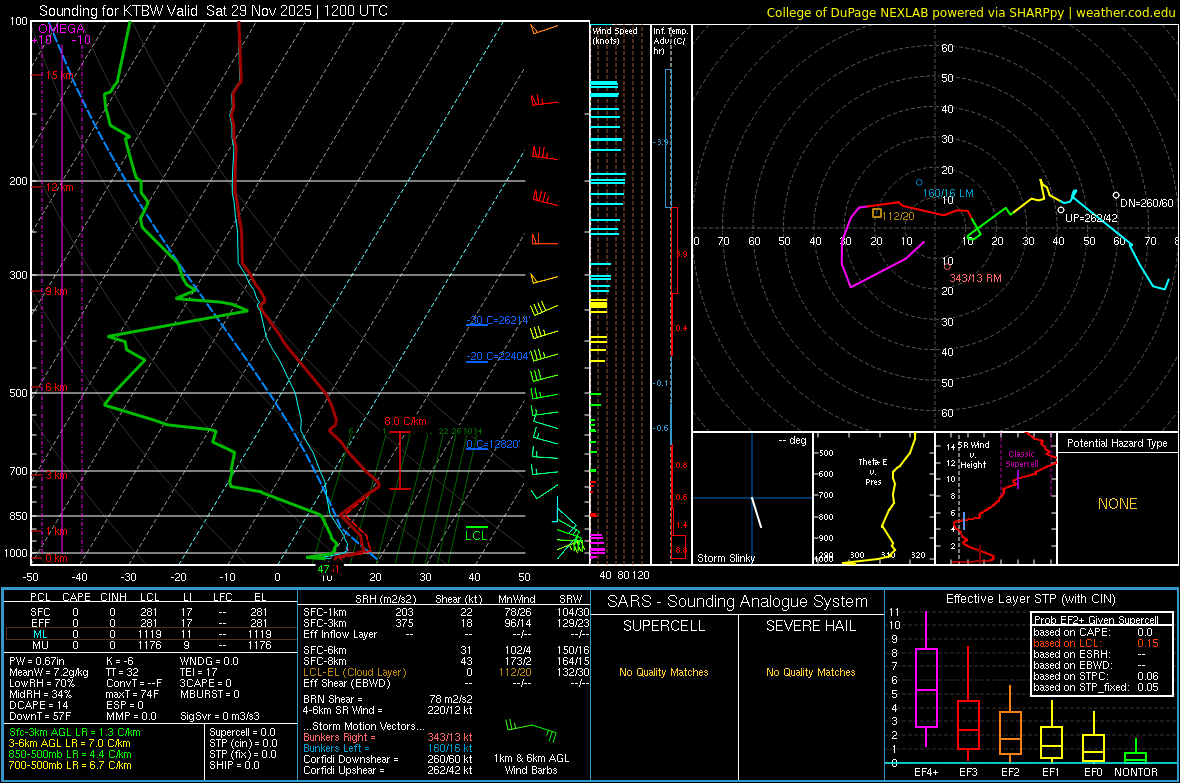Click the SHIP = 0.0 value
1180x783 pixels.
tap(234, 765)
